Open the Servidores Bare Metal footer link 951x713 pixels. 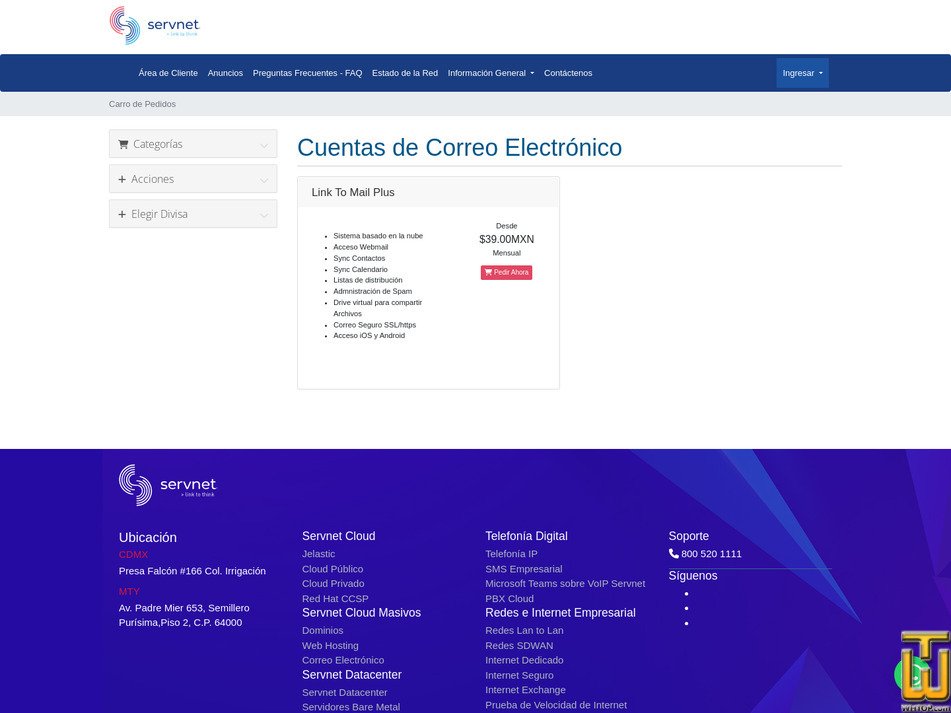point(351,707)
